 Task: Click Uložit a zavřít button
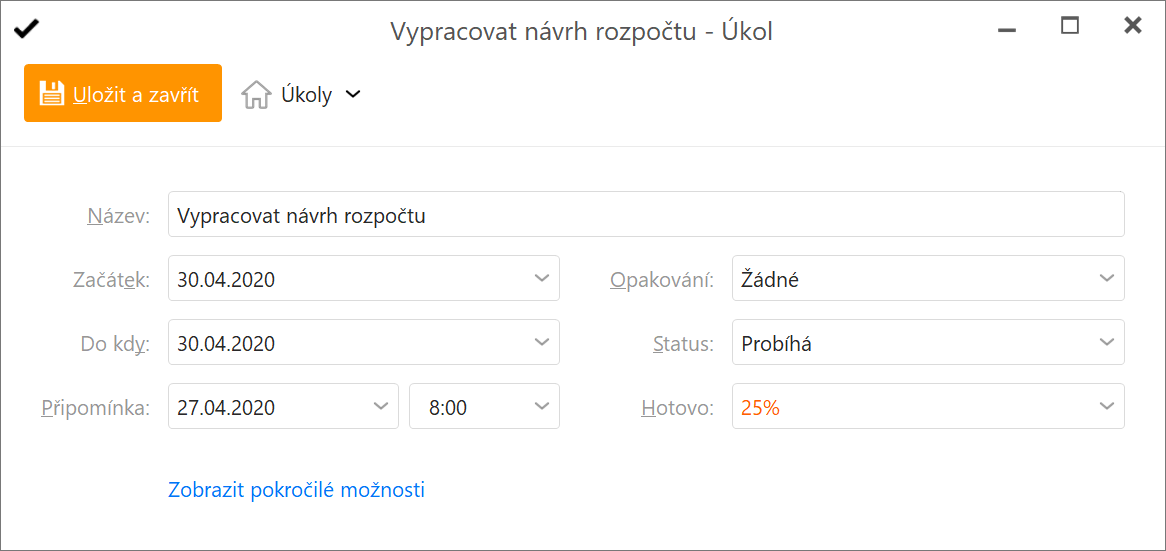[123, 93]
